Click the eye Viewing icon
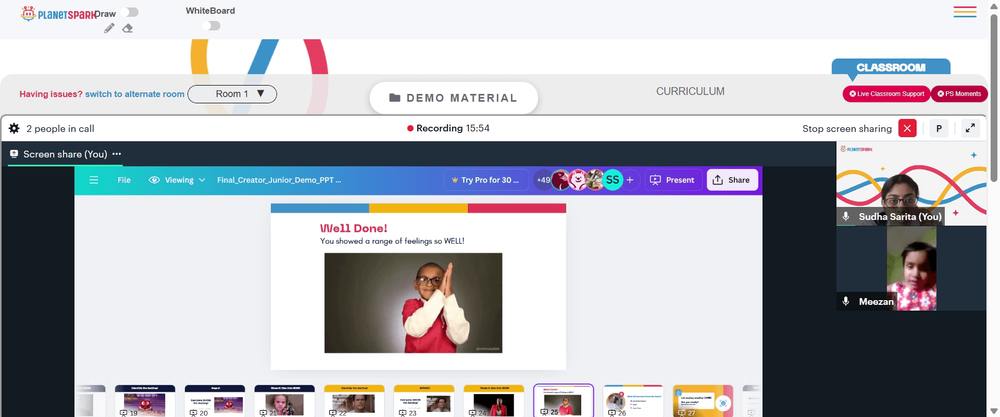This screenshot has height=417, width=1000. pyautogui.click(x=154, y=180)
